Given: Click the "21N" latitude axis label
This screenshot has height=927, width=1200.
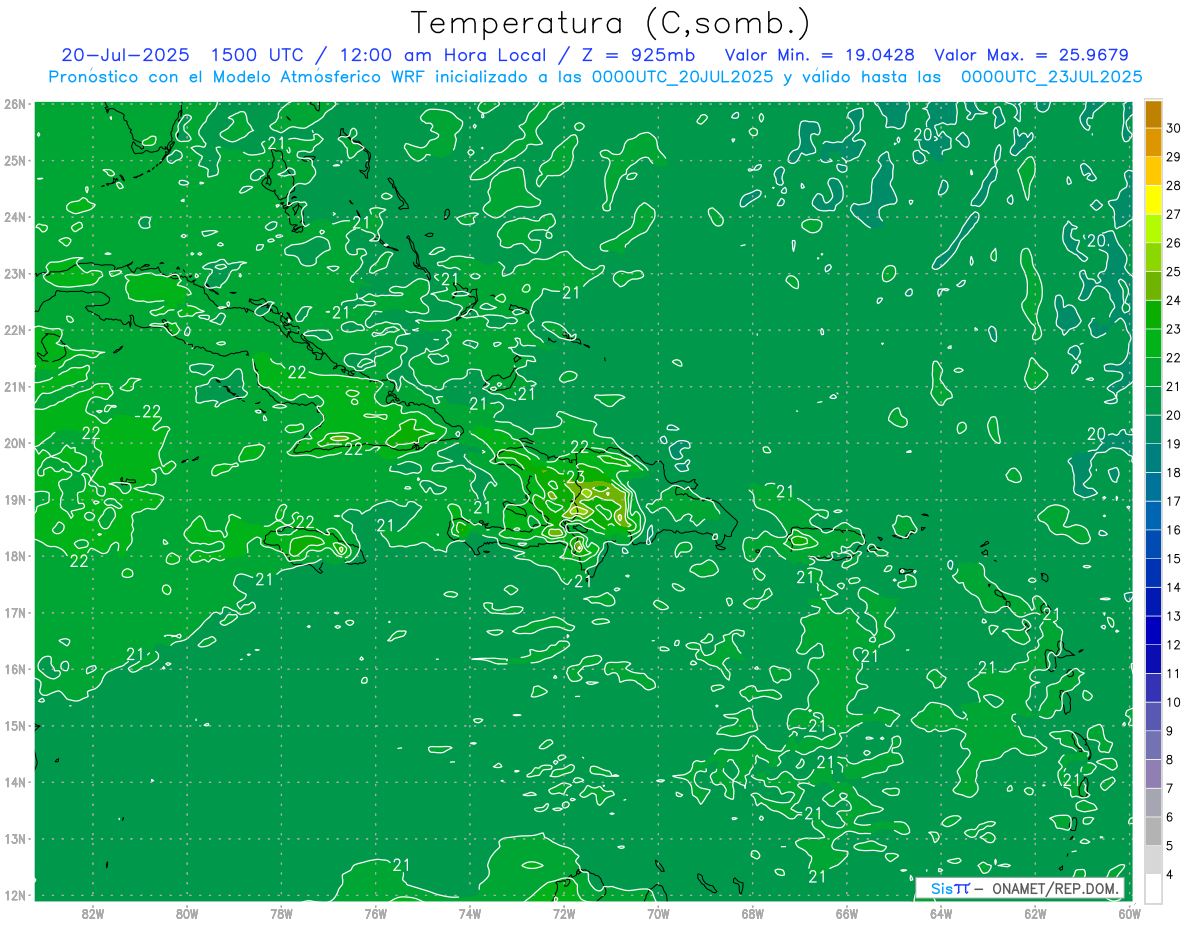Looking at the screenshot, I should pyautogui.click(x=15, y=386).
